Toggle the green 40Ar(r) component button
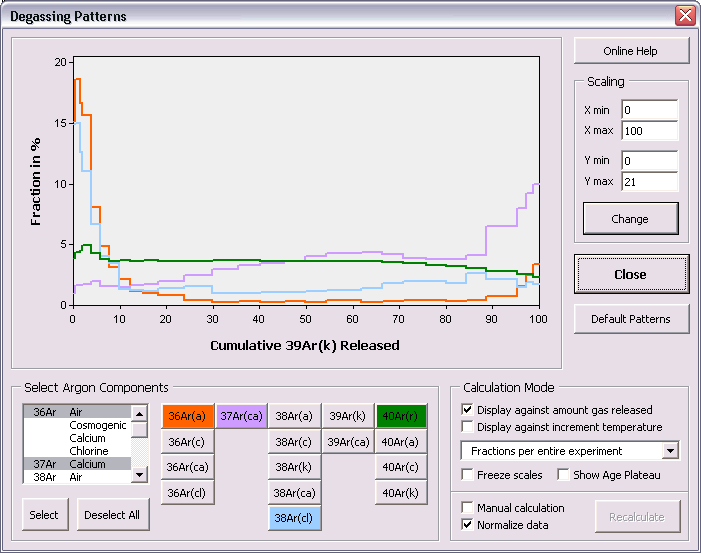The width and height of the screenshot is (701, 553). point(402,416)
